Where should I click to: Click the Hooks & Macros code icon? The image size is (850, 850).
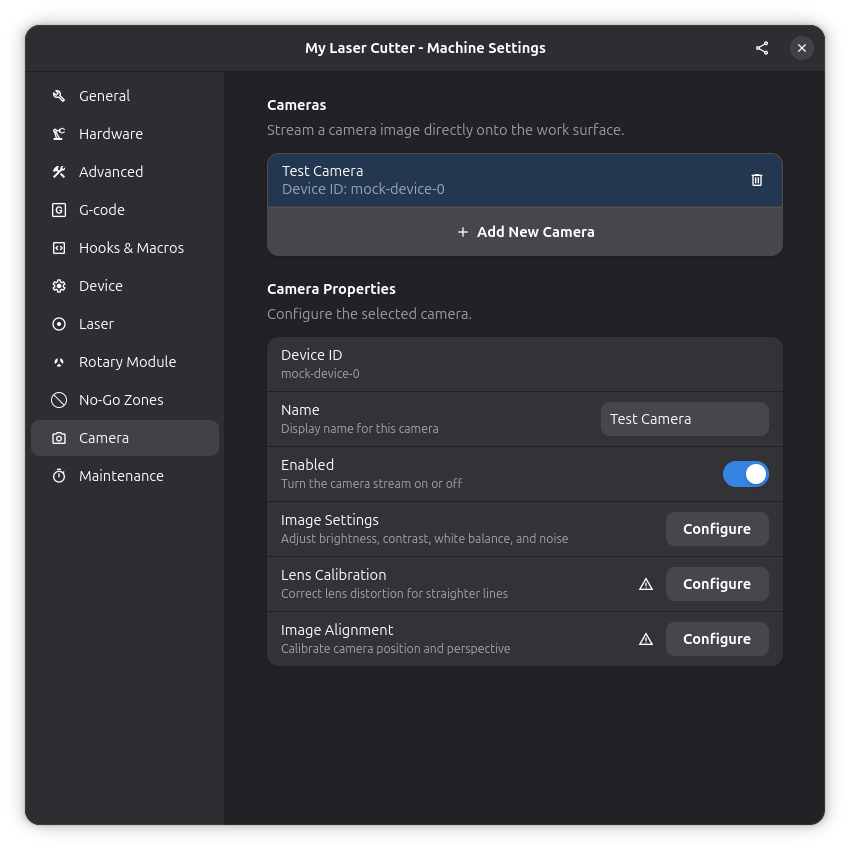[59, 248]
